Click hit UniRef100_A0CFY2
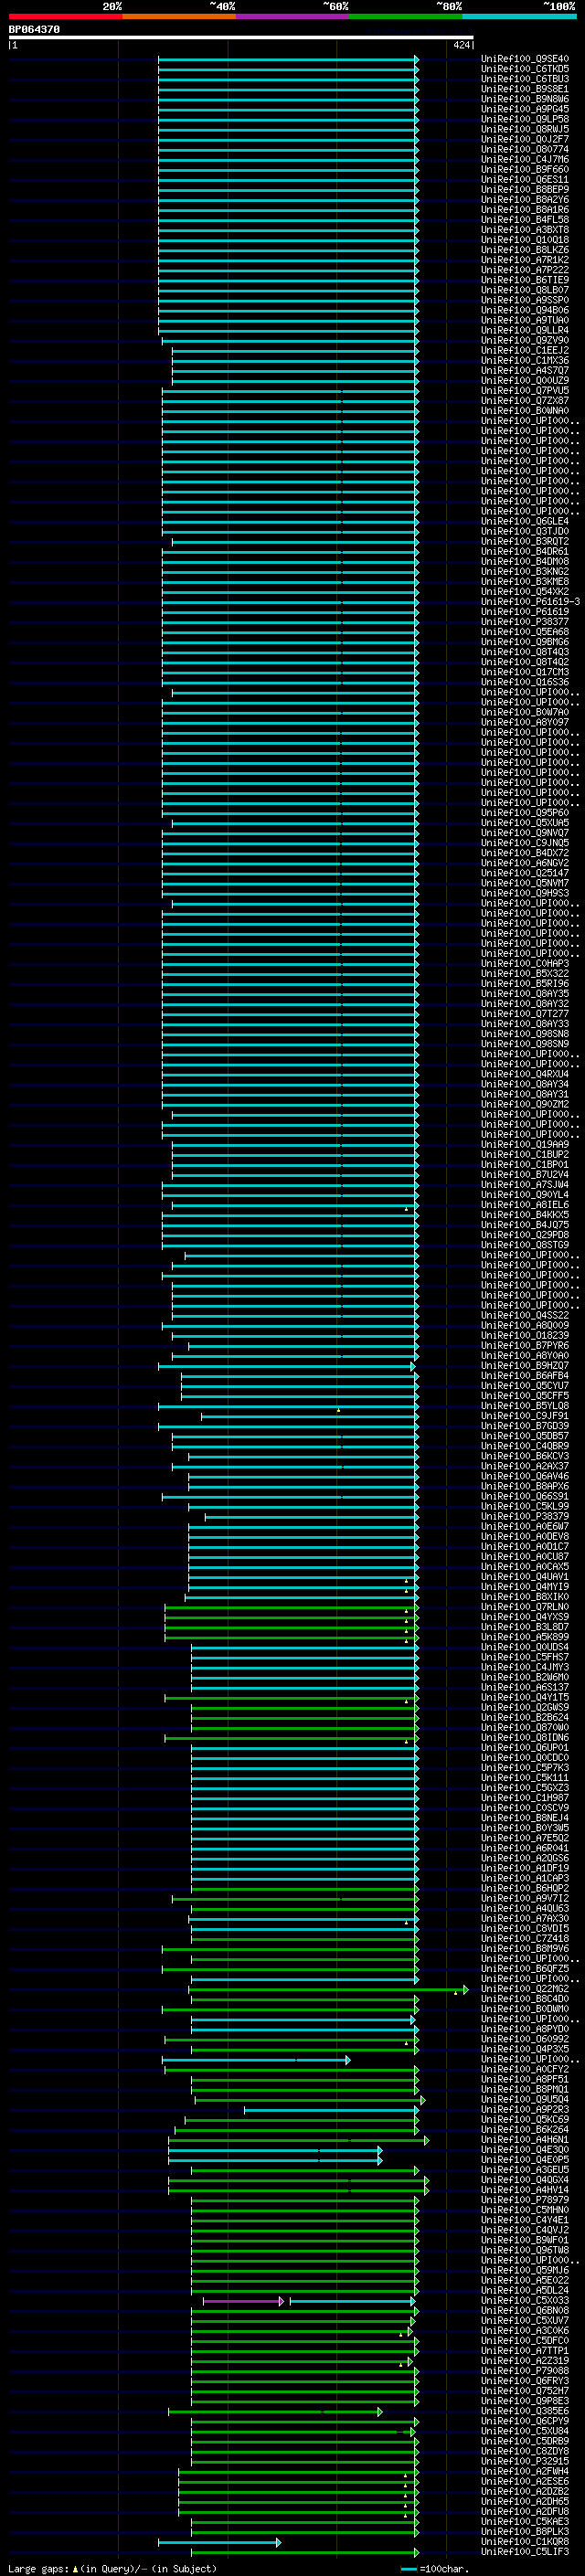This screenshot has width=585, height=2576. 525,2069
